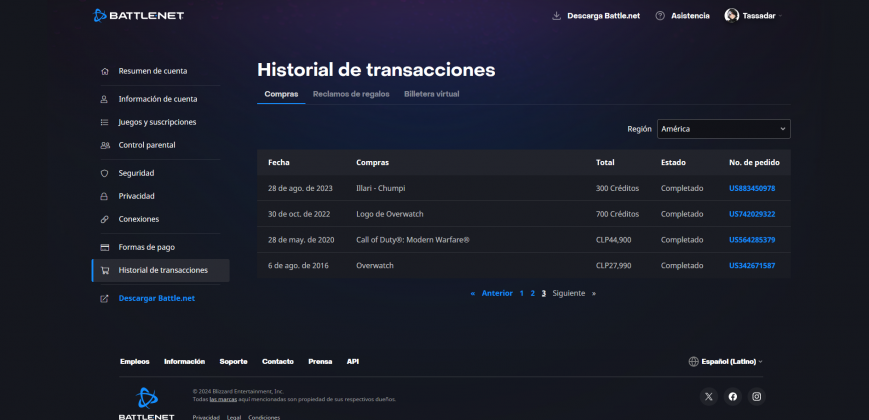869x420 pixels.
Task: Click the Tassadar profile avatar
Action: coord(731,16)
